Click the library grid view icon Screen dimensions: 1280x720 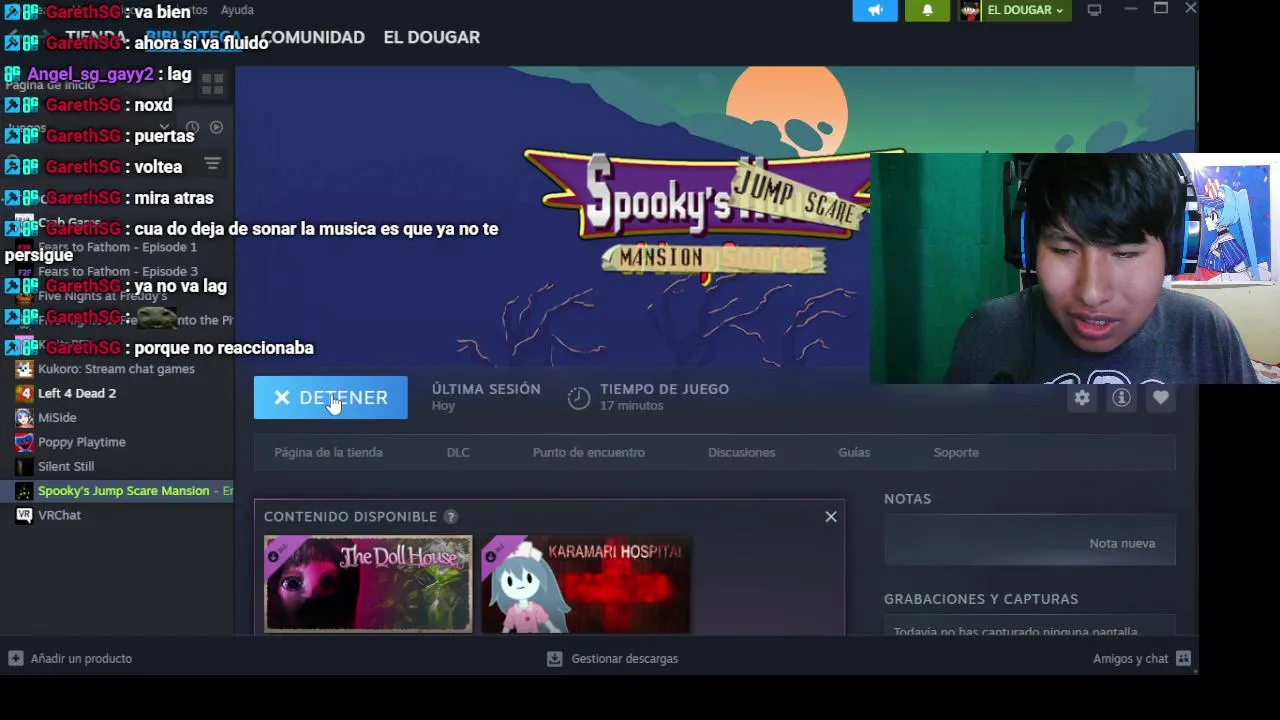coord(212,86)
